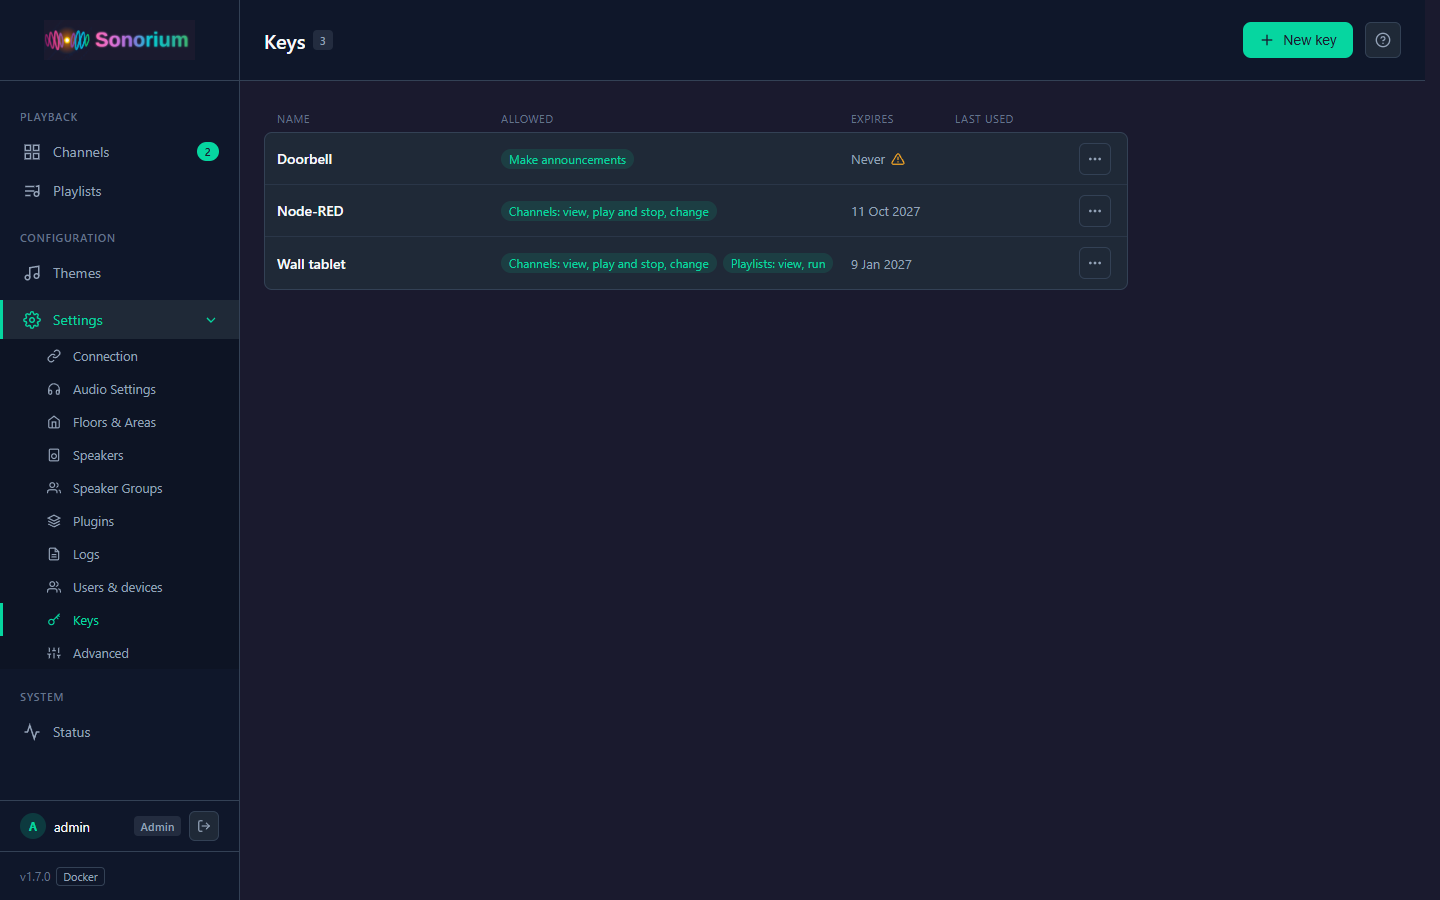Click the EXPIRES column header
This screenshot has width=1440, height=900.
[872, 119]
